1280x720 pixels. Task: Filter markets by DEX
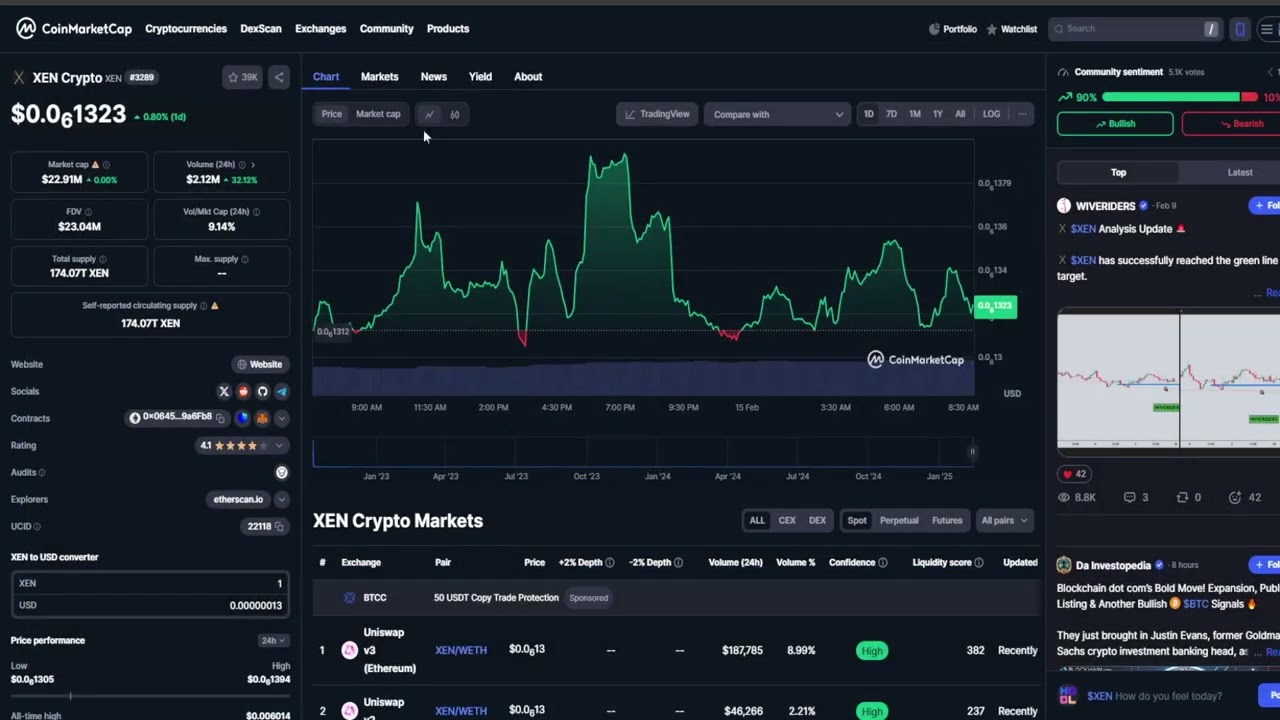coord(817,520)
